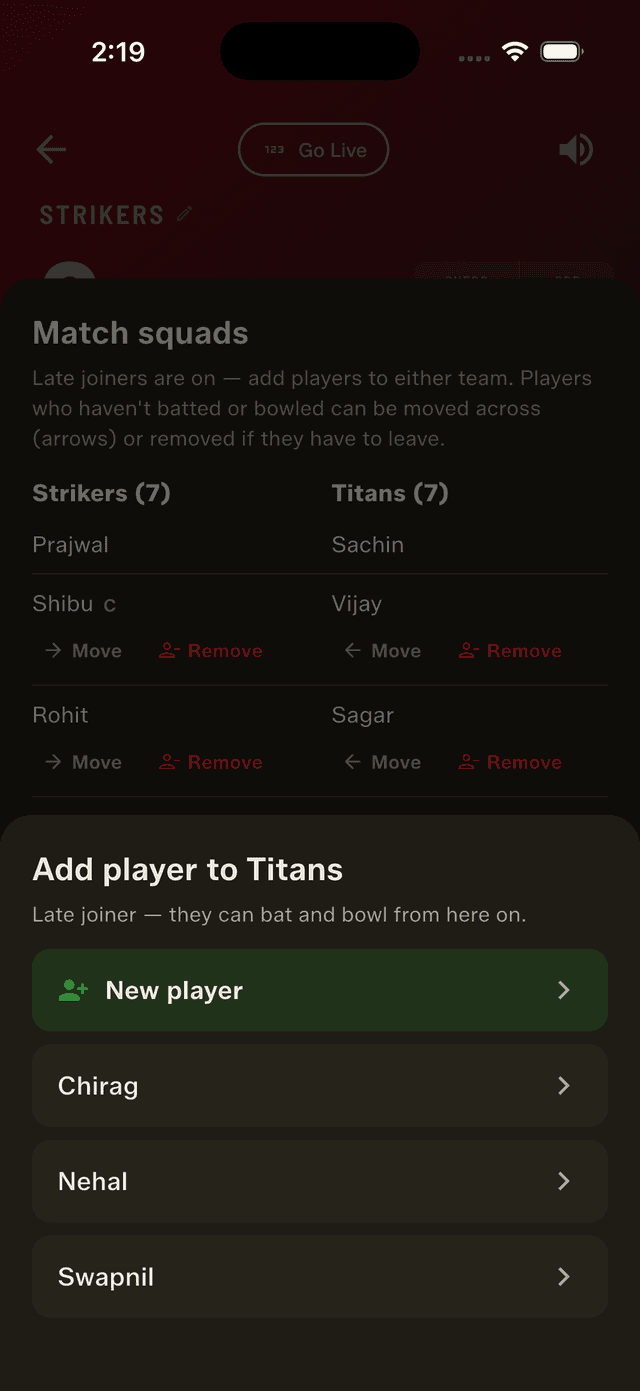Remove Vijay from Titans
The image size is (640, 1391).
tap(510, 651)
